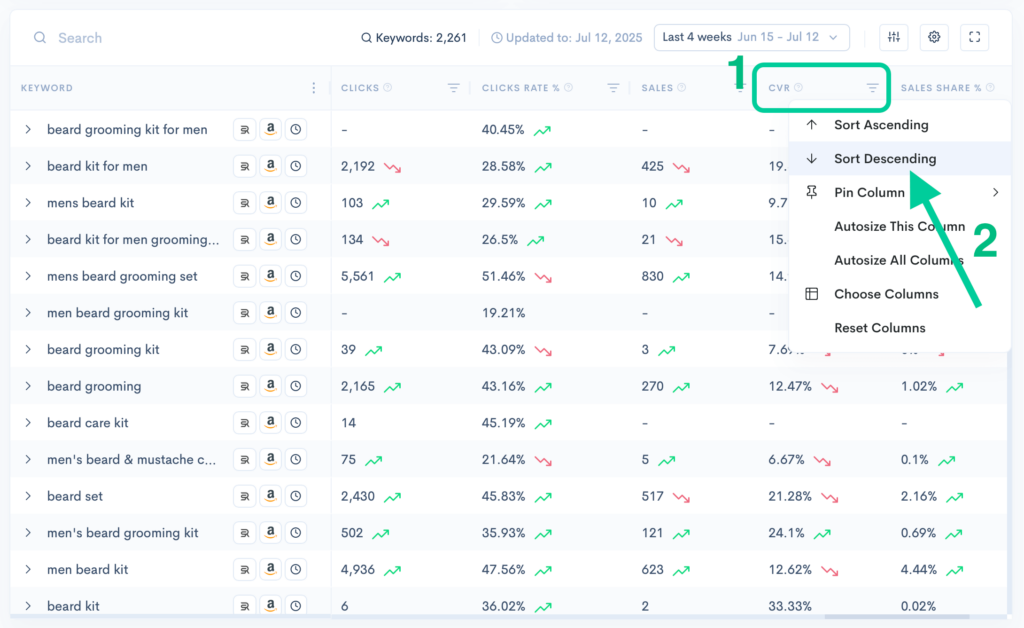Select Sort Descending from the menu

900,159
